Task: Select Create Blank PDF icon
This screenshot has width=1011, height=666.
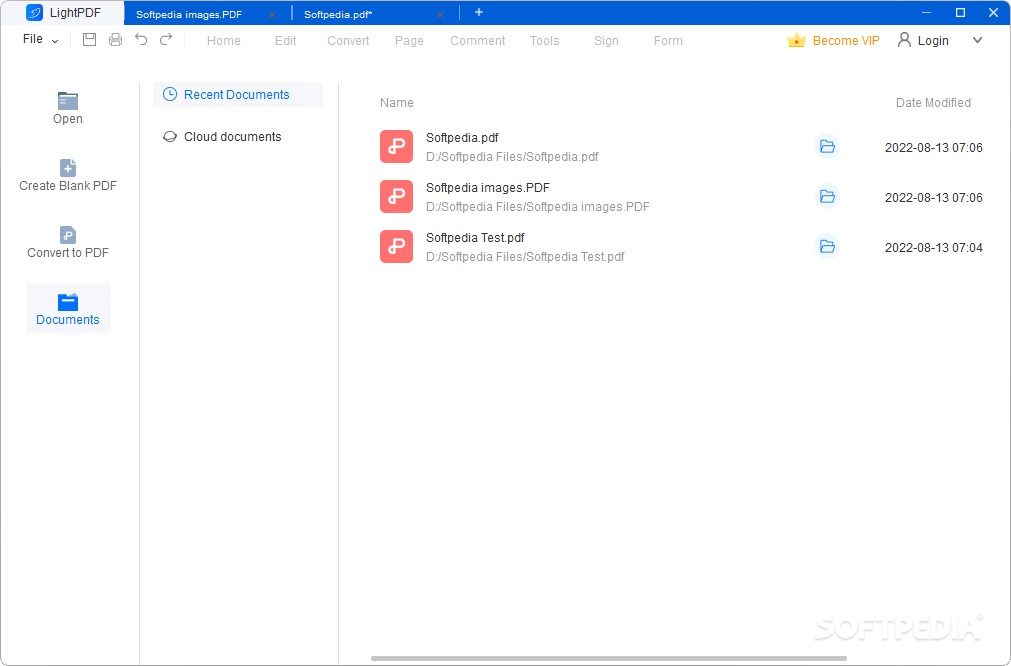Action: pos(68,168)
